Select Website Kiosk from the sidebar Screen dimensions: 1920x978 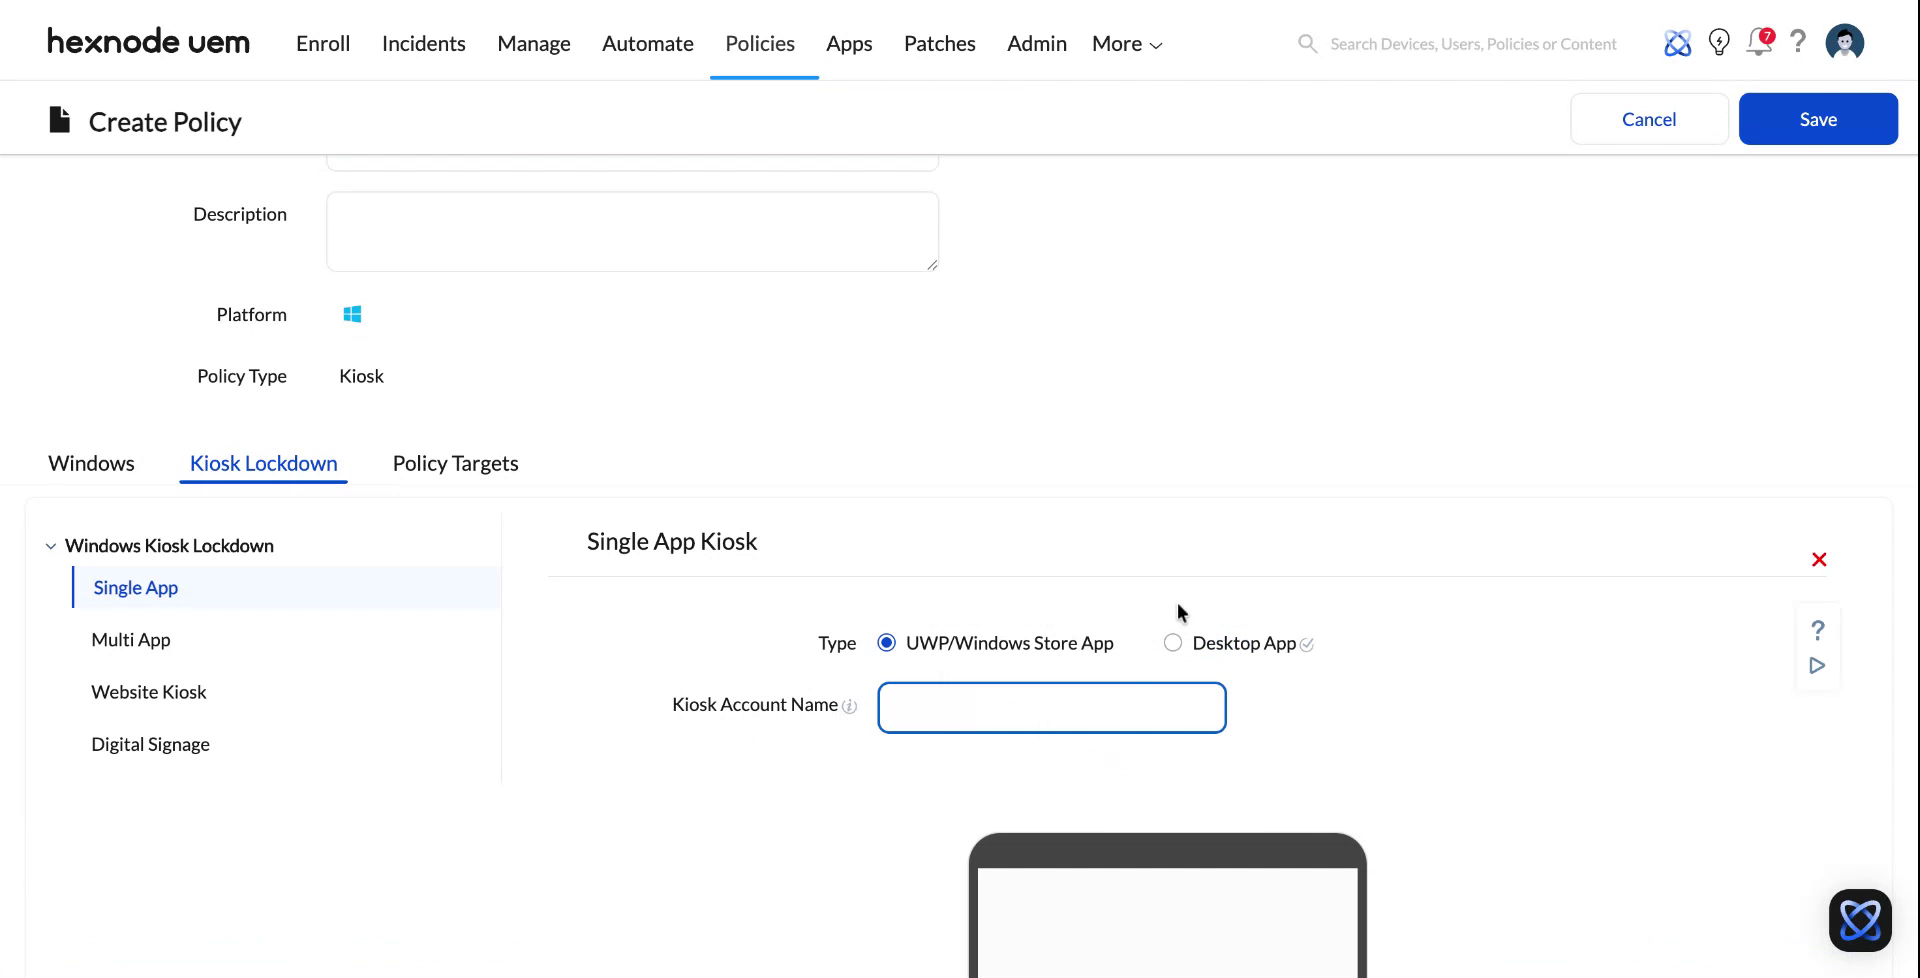tap(148, 691)
